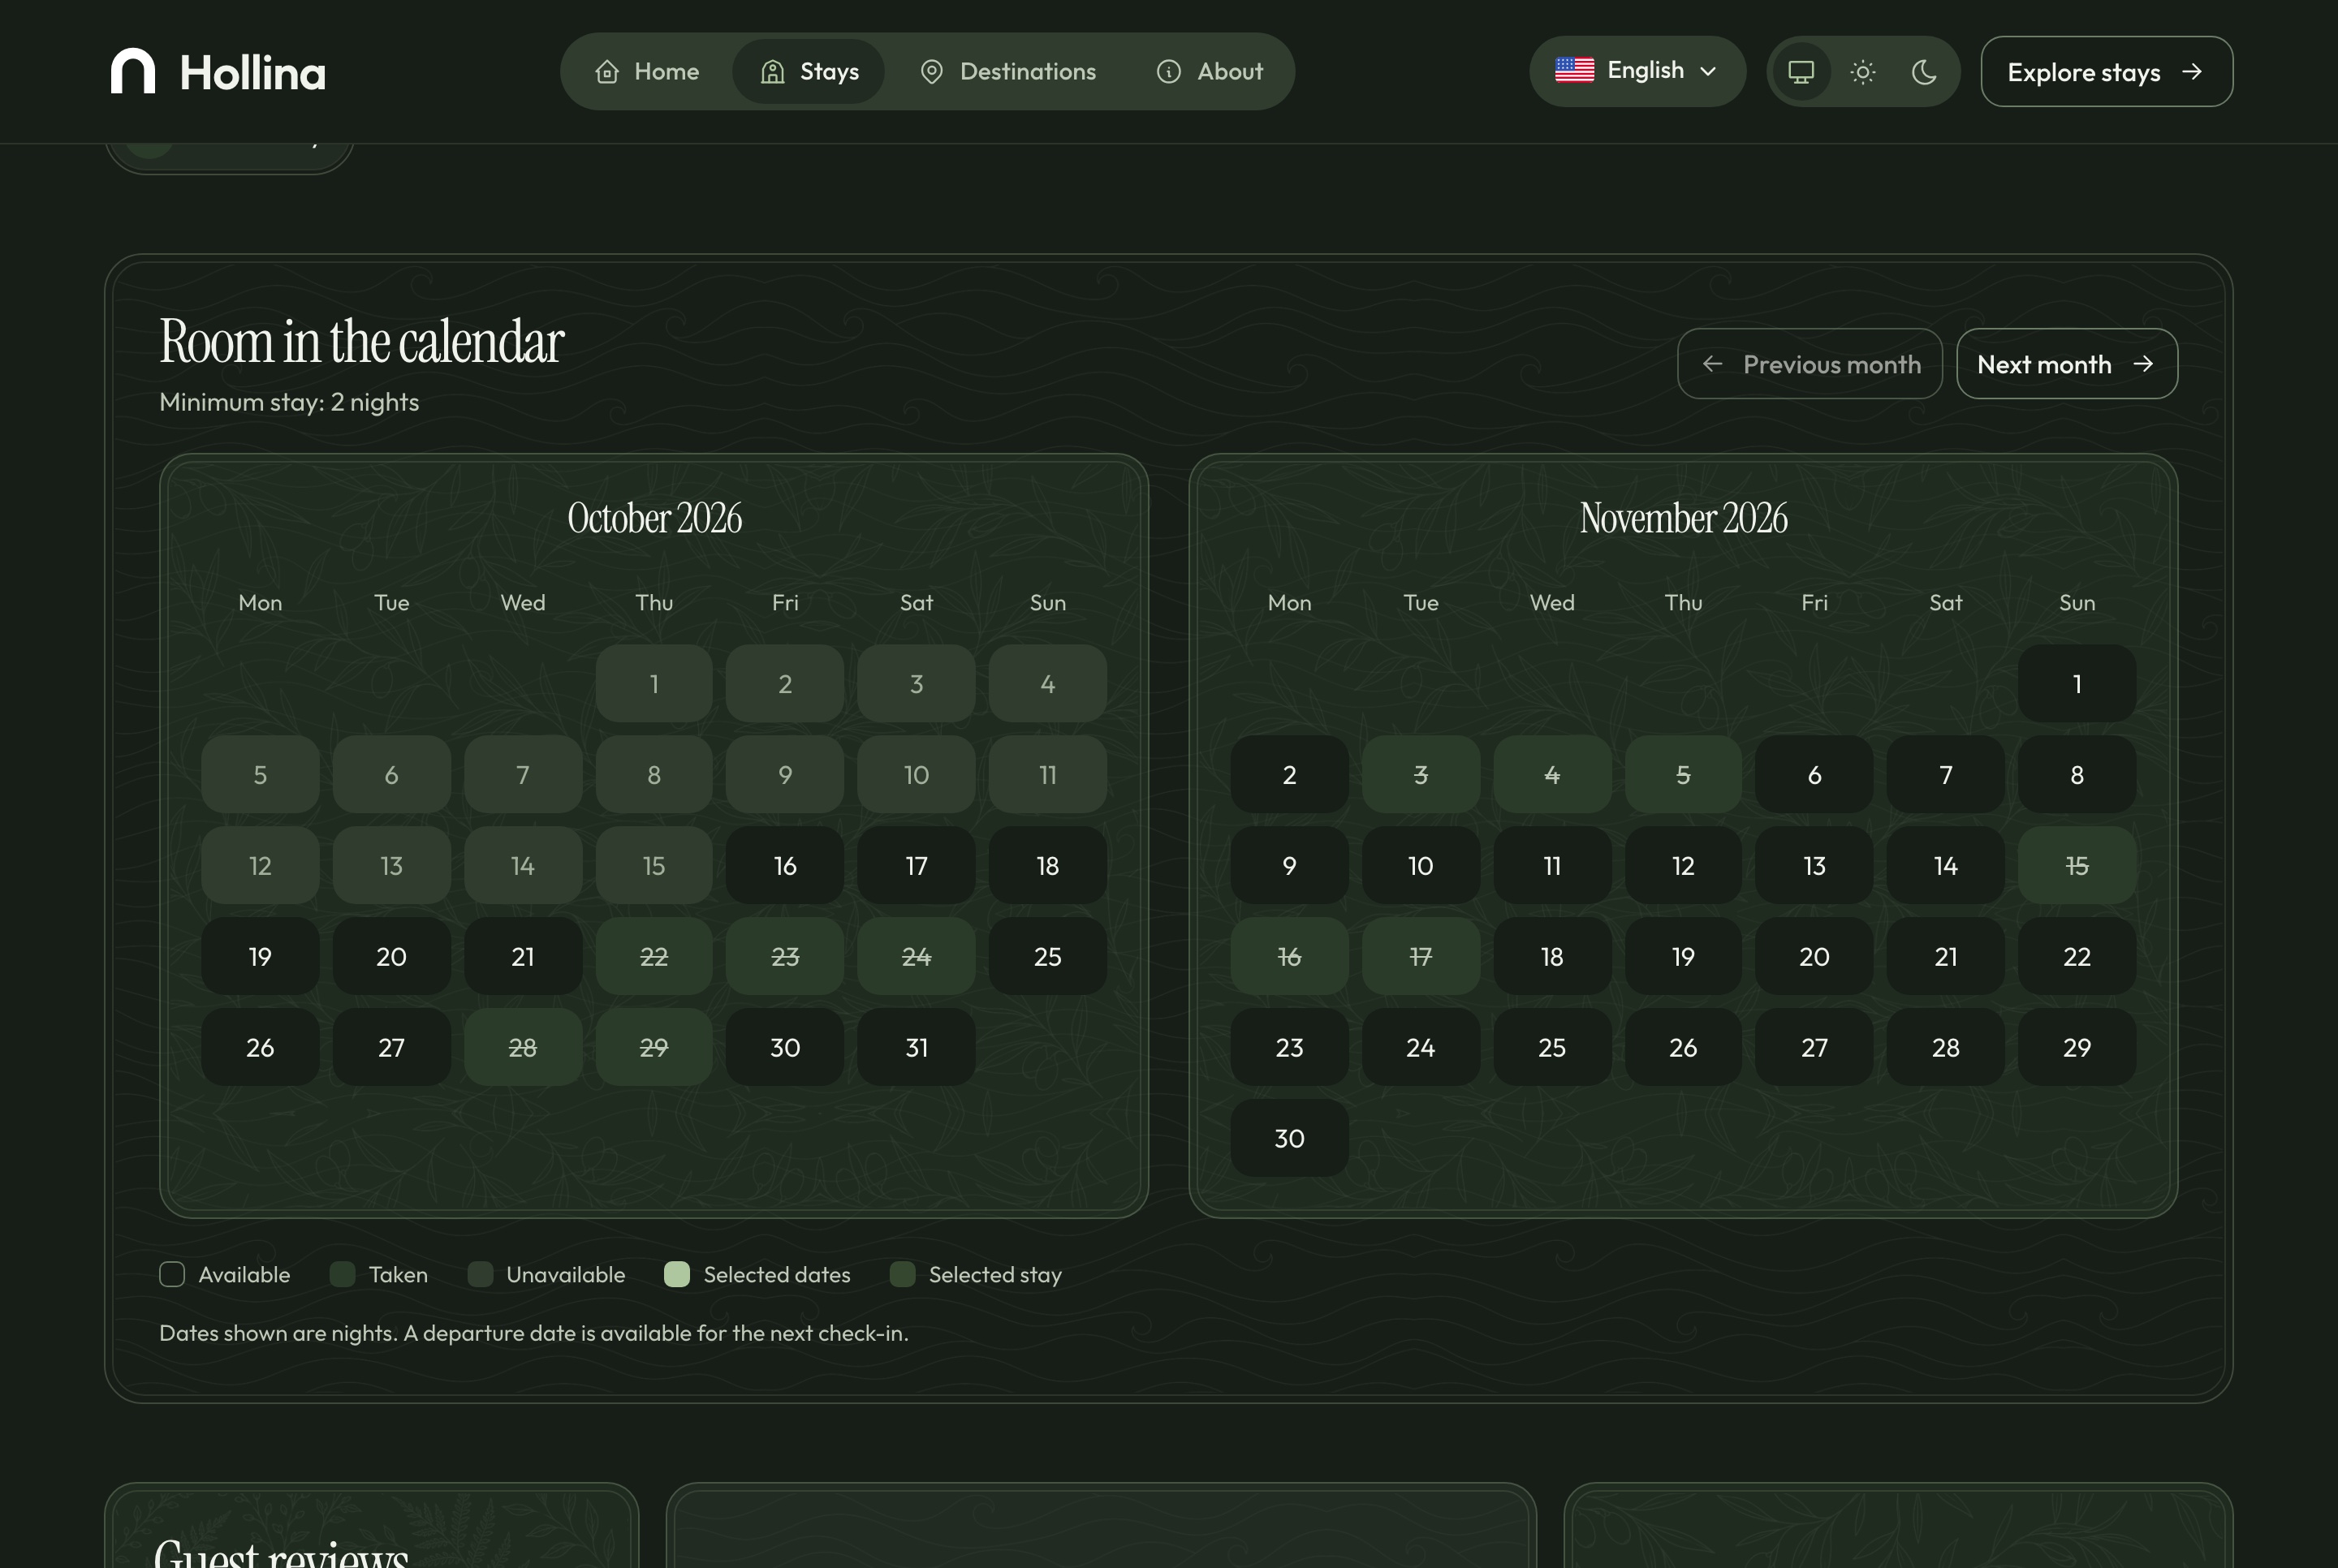Select November 12 in the calendar
2338x1568 pixels.
(x=1683, y=866)
